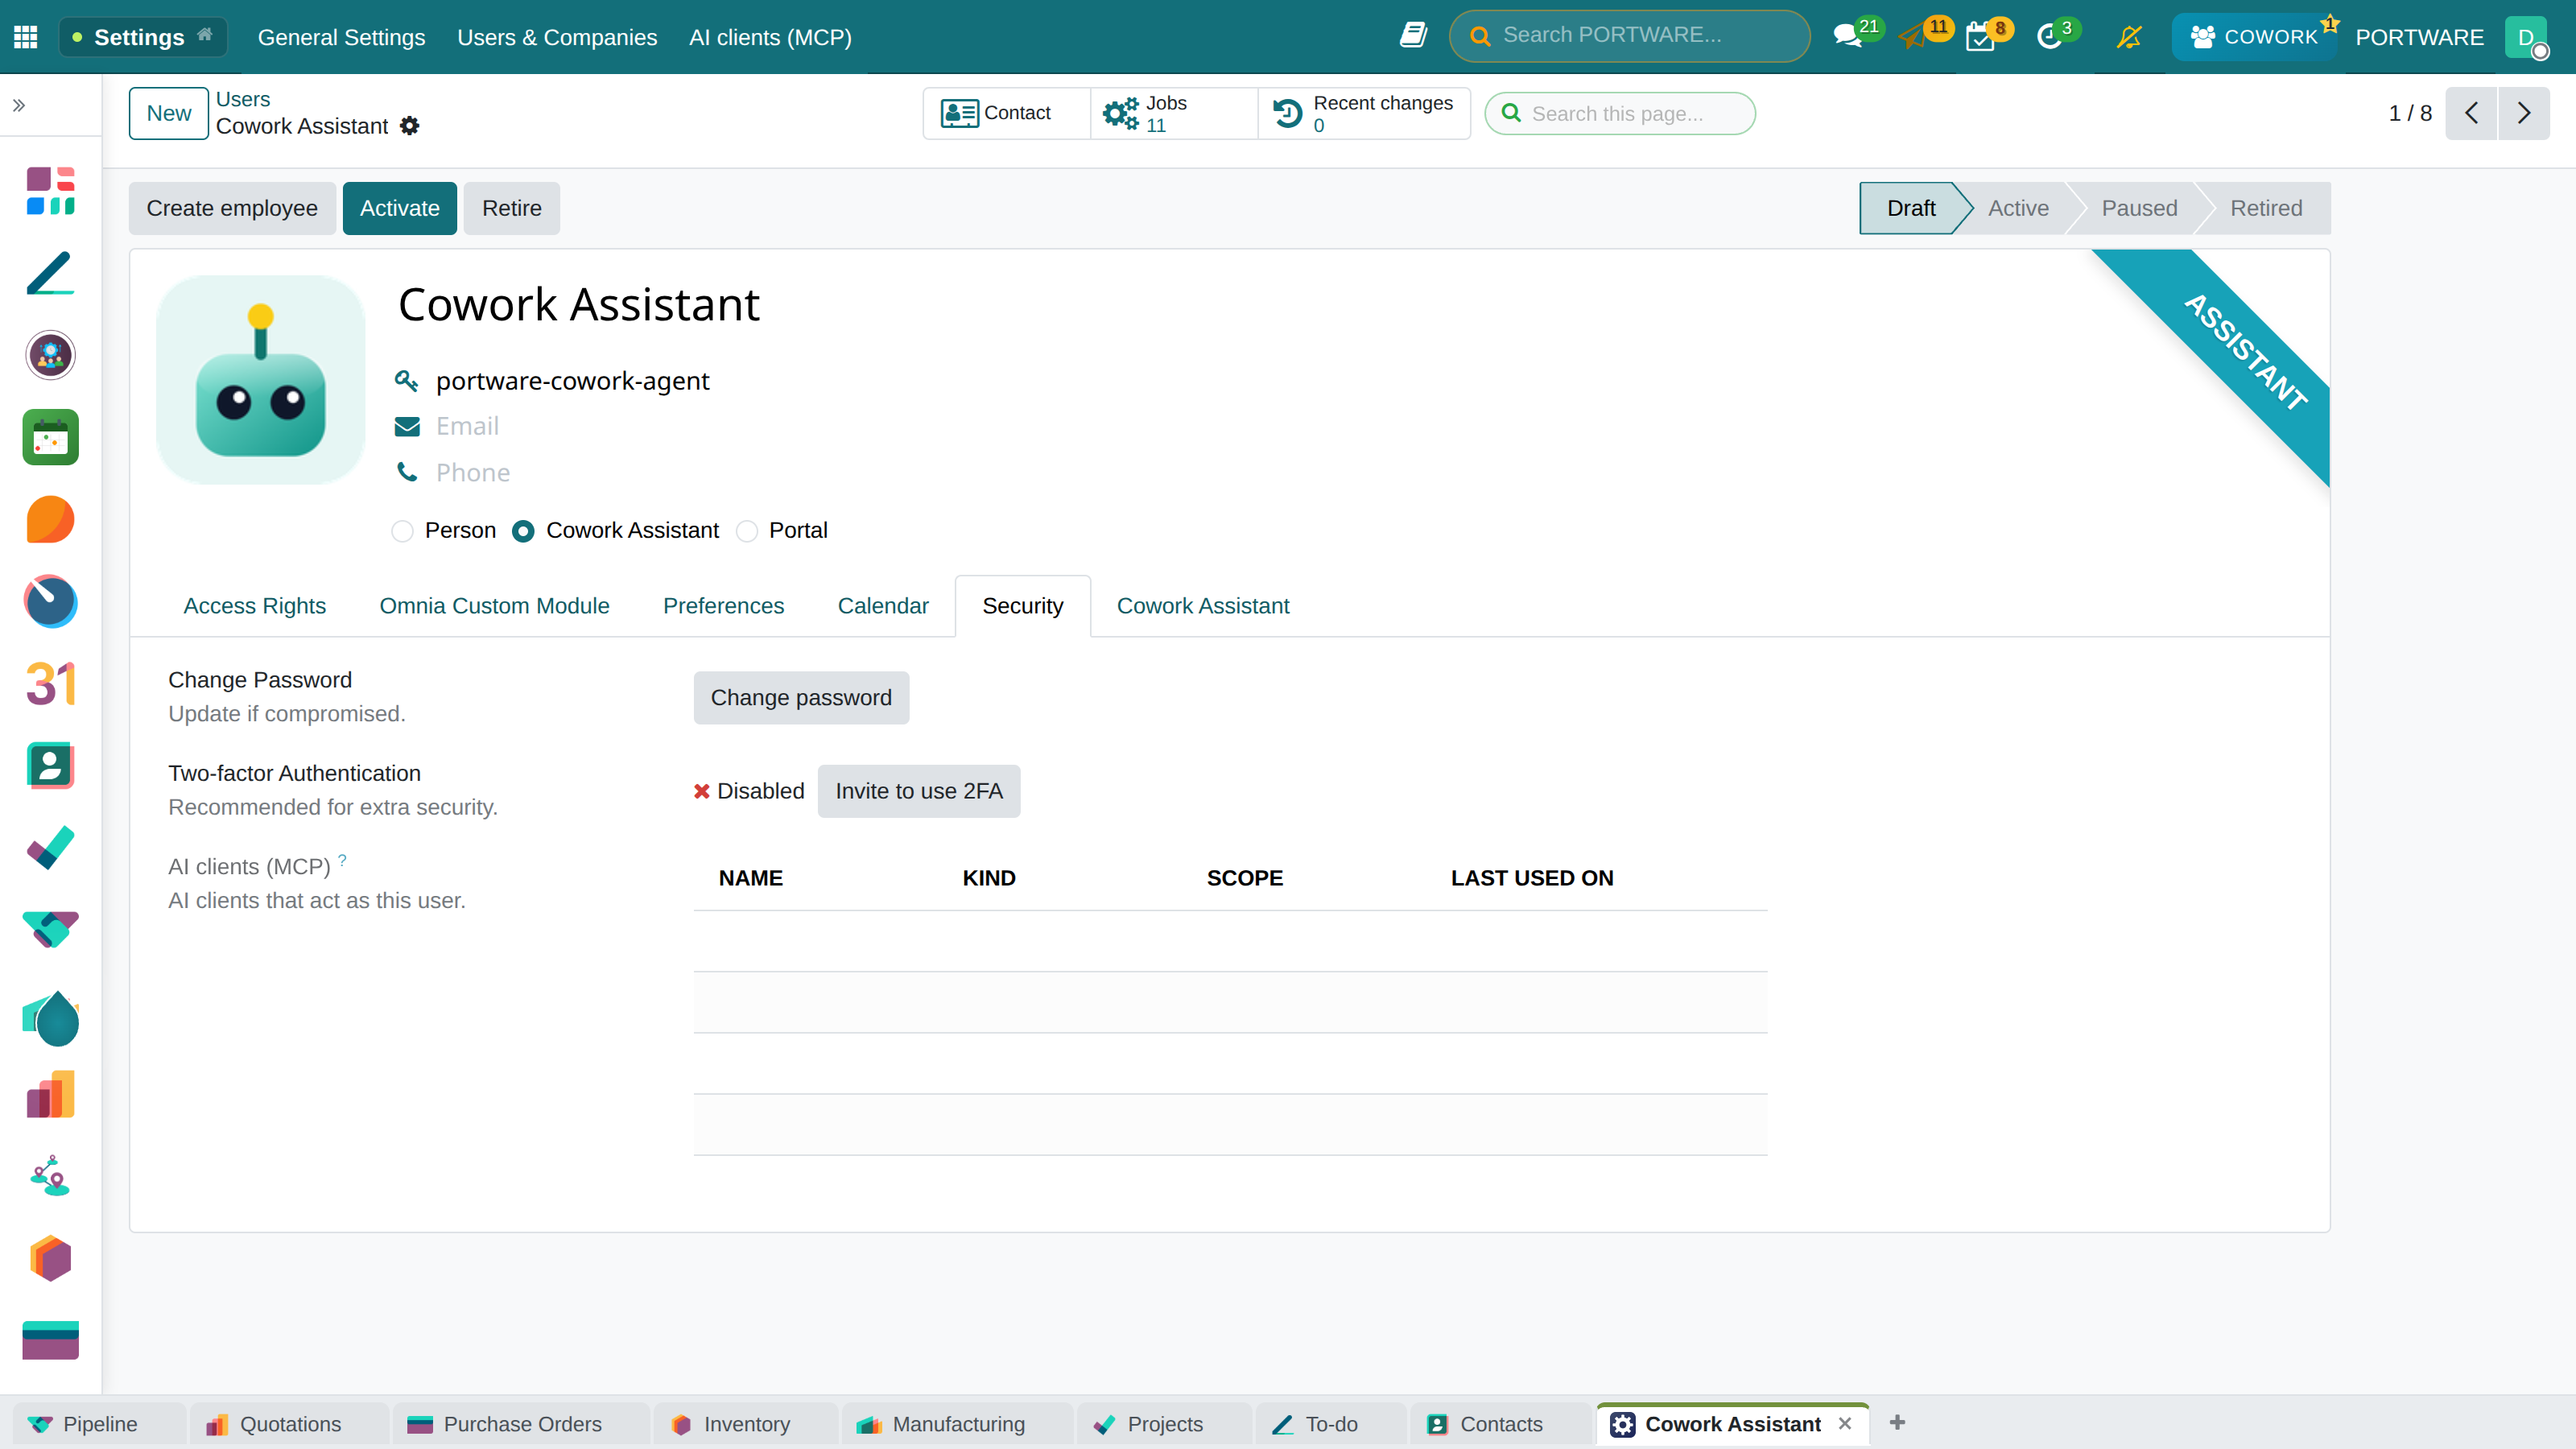Switch to the Preferences tab
Image resolution: width=2576 pixels, height=1449 pixels.
(723, 606)
